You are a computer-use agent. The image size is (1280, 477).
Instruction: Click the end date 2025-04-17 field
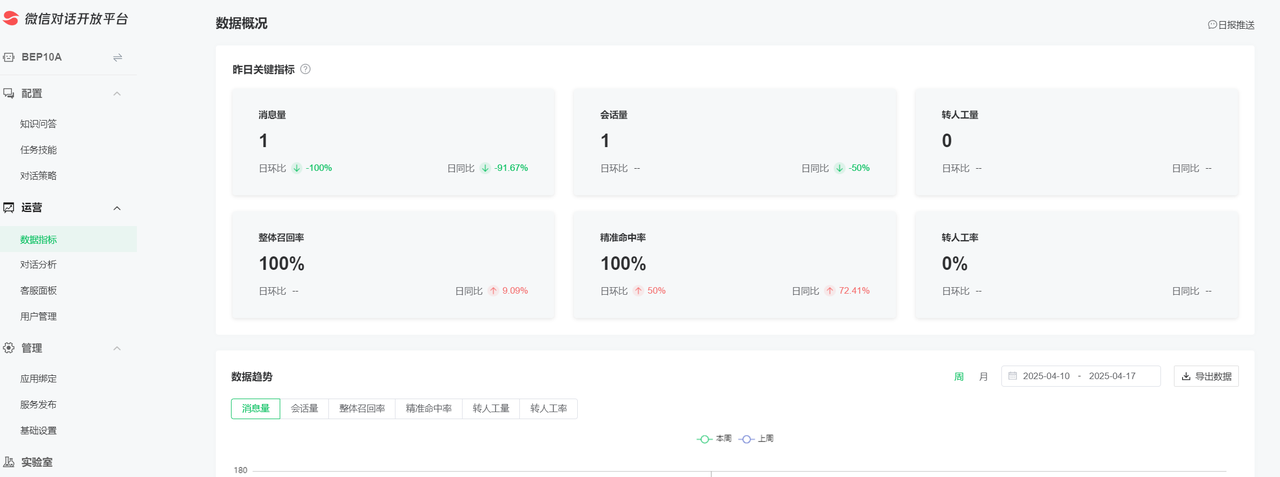(x=1112, y=376)
